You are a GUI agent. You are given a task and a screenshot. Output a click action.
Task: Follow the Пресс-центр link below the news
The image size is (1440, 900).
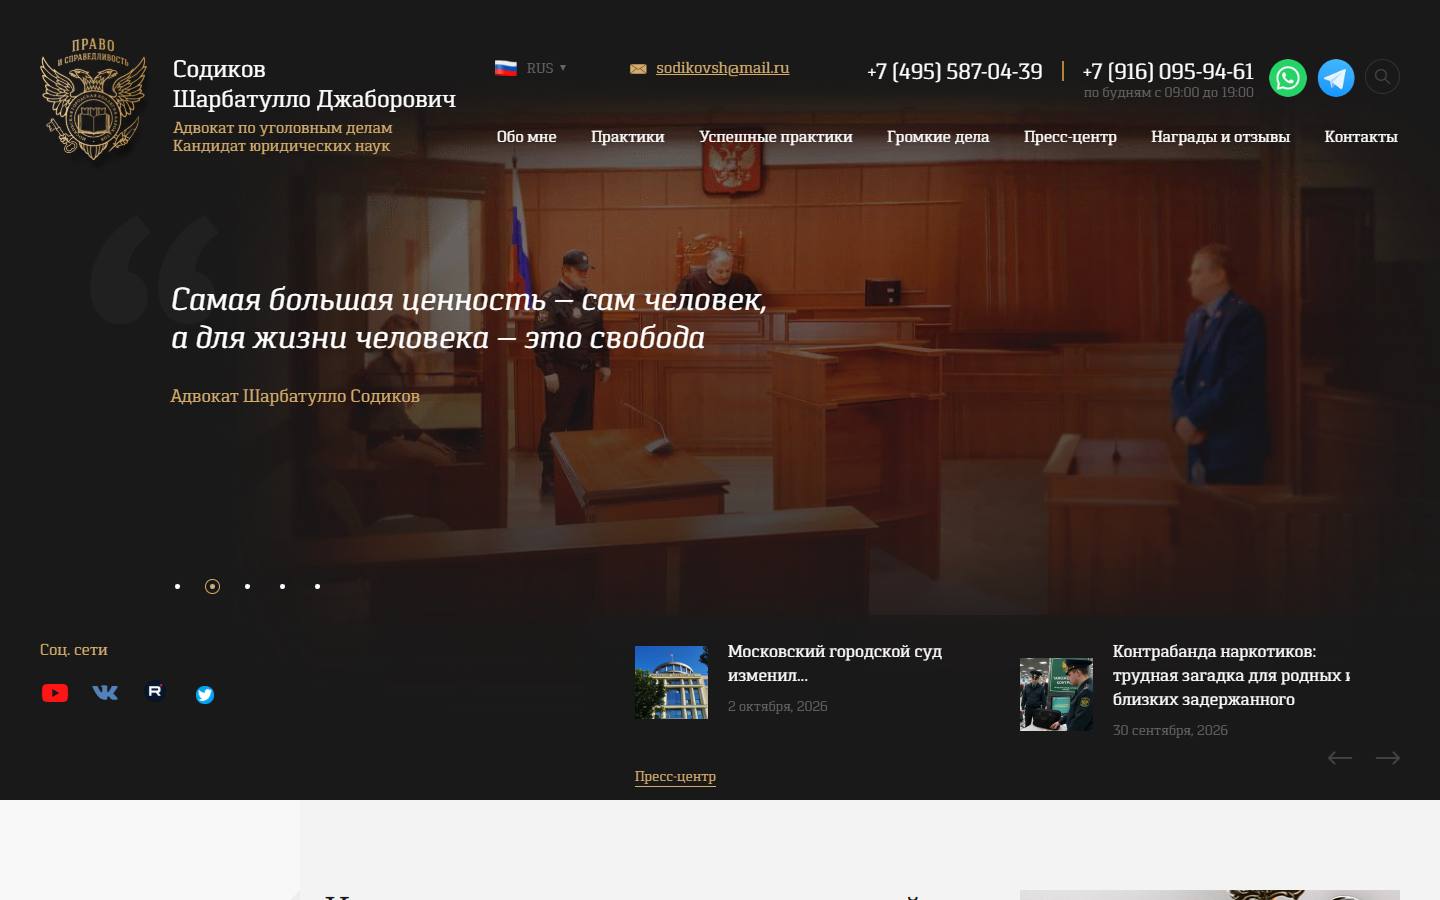click(x=675, y=776)
